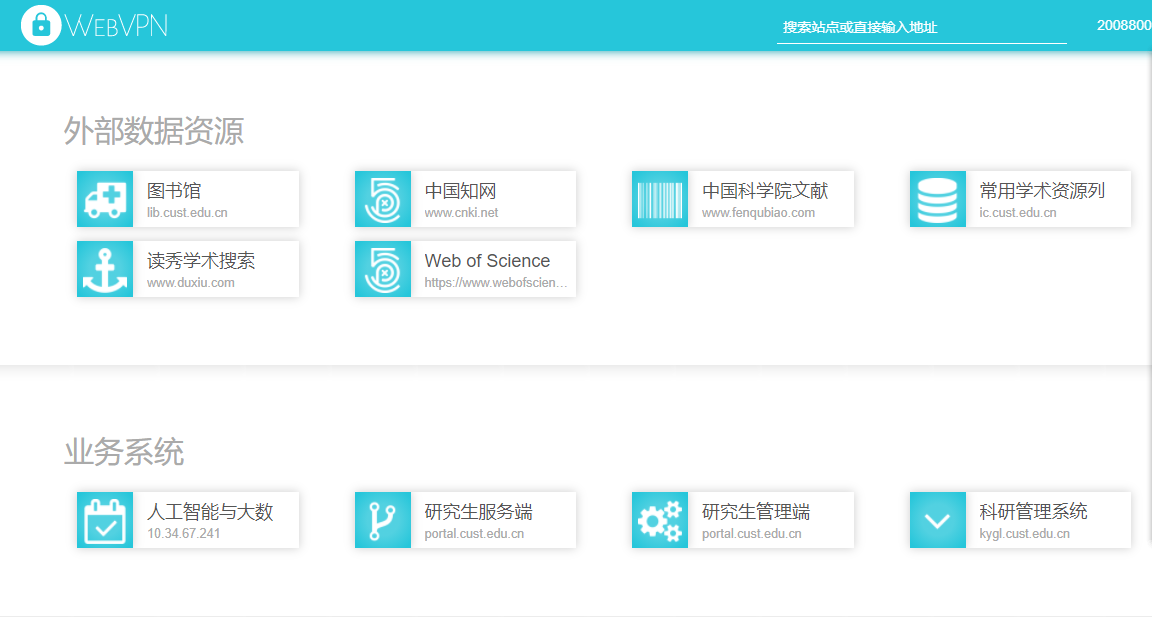Click the calendar check icon for 人工智能与大数
The width and height of the screenshot is (1152, 617).
pos(105,520)
